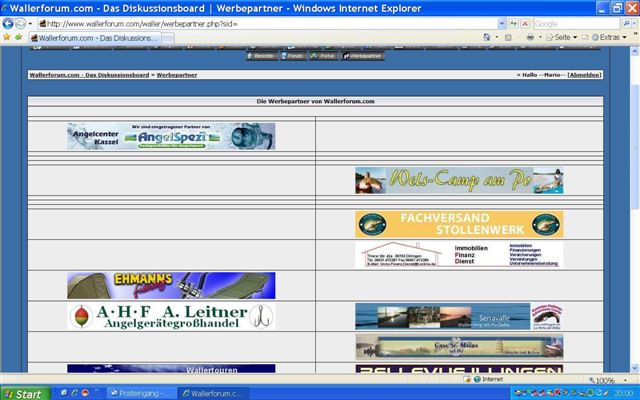640x400 pixels.
Task: Click the Refresh page icon
Action: (512, 23)
